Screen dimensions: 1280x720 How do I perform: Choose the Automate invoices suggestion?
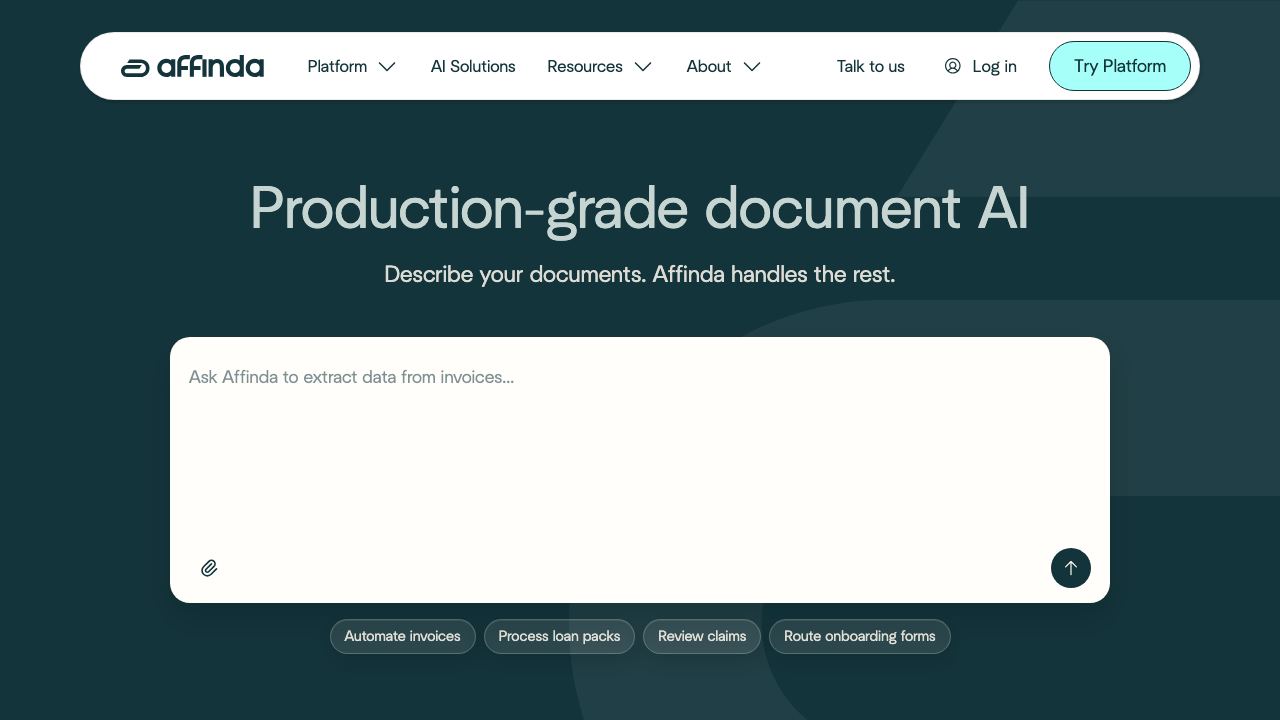pyautogui.click(x=402, y=636)
